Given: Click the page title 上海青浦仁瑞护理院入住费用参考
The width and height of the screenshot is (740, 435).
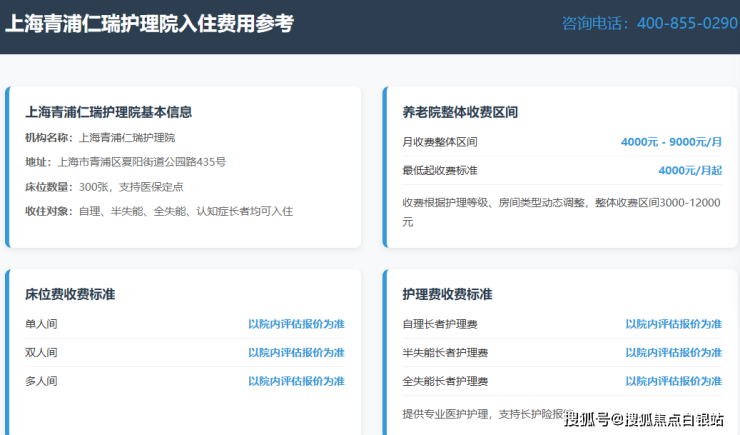Looking at the screenshot, I should point(150,24).
